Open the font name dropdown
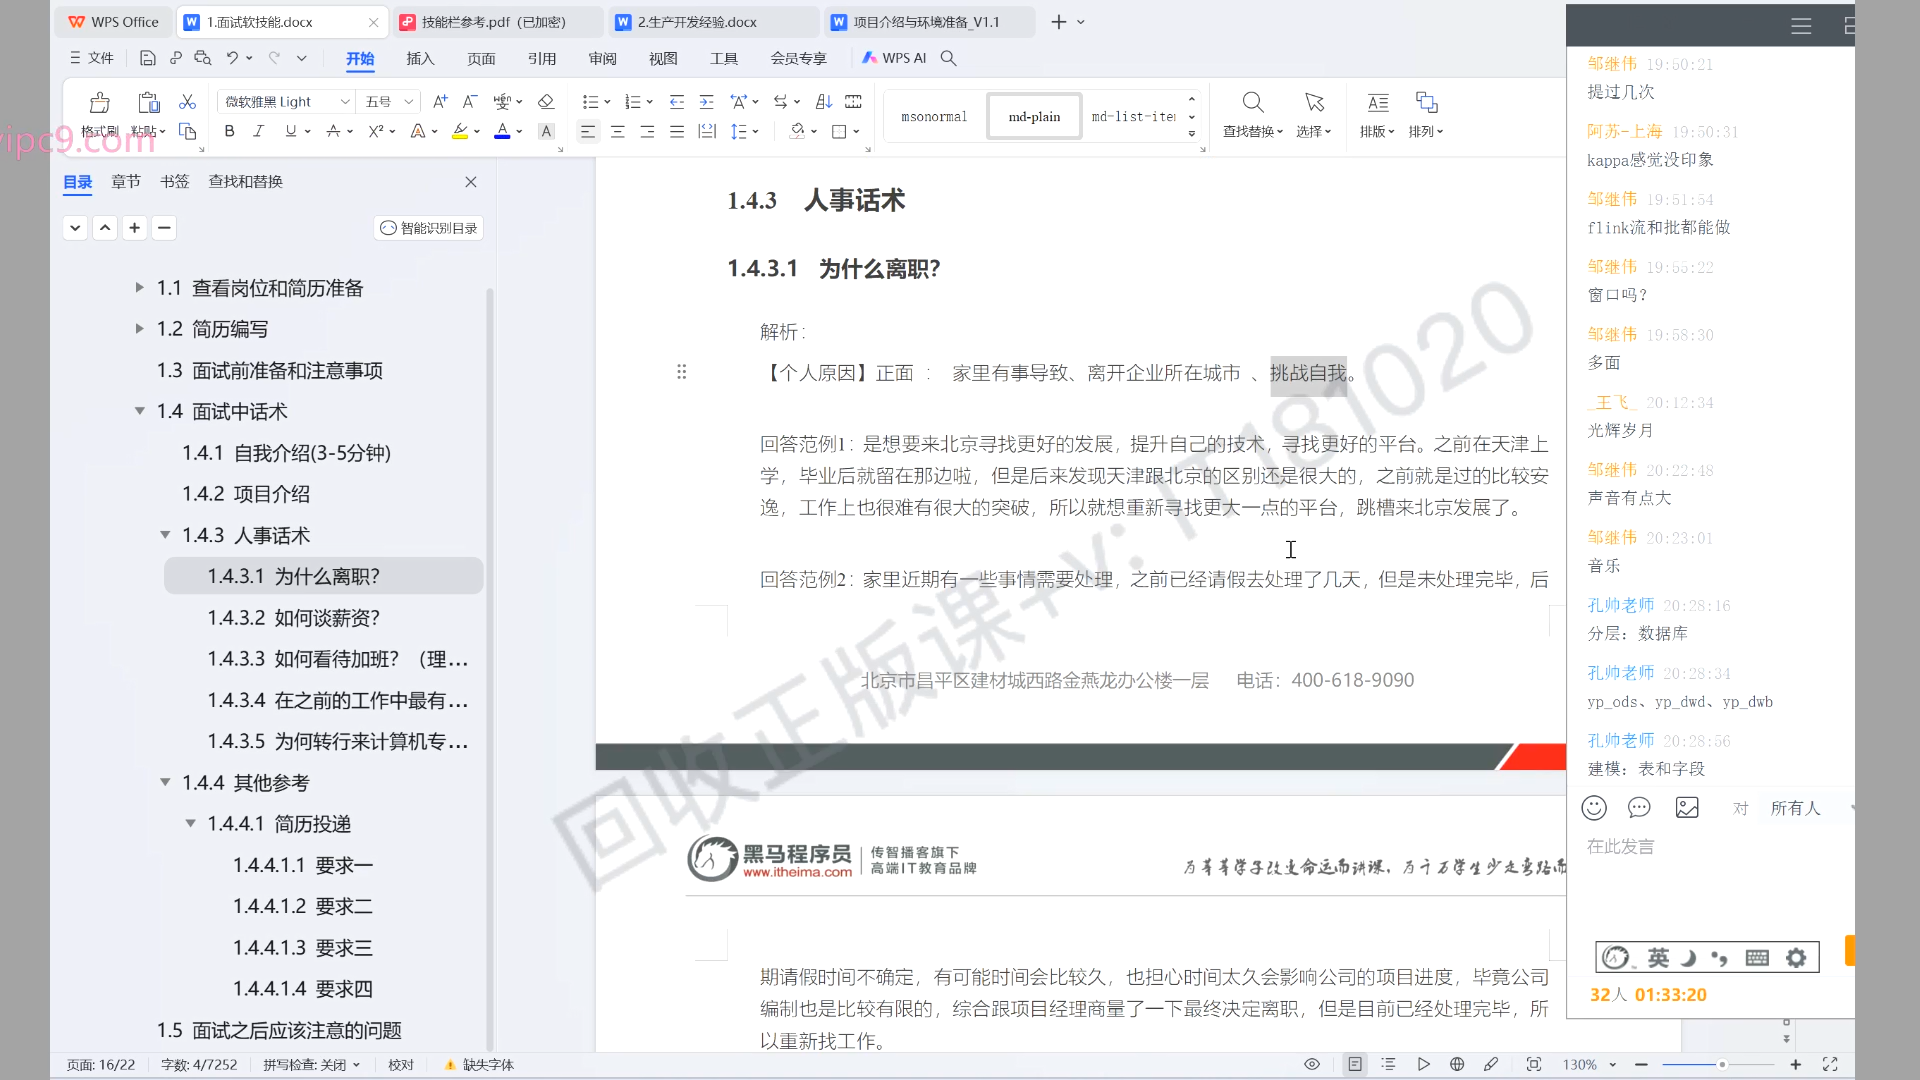This screenshot has height=1080, width=1920. [345, 102]
